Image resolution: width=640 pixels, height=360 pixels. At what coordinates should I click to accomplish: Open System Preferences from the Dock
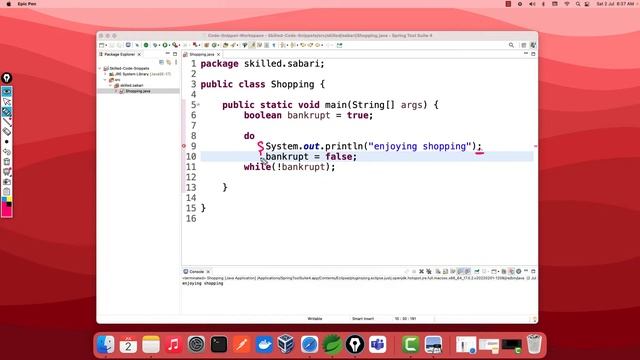pos(196,345)
